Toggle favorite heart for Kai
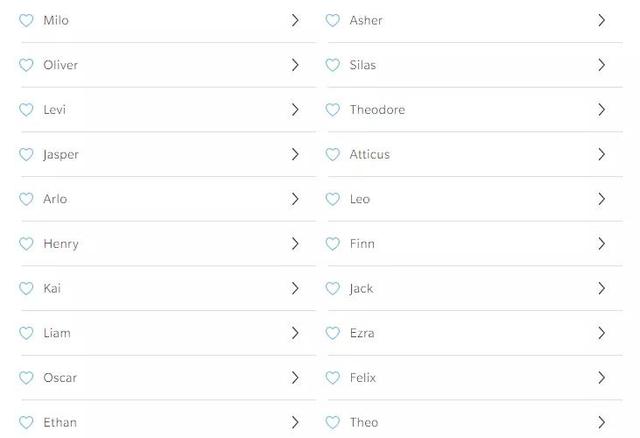The width and height of the screenshot is (640, 438). coord(26,288)
